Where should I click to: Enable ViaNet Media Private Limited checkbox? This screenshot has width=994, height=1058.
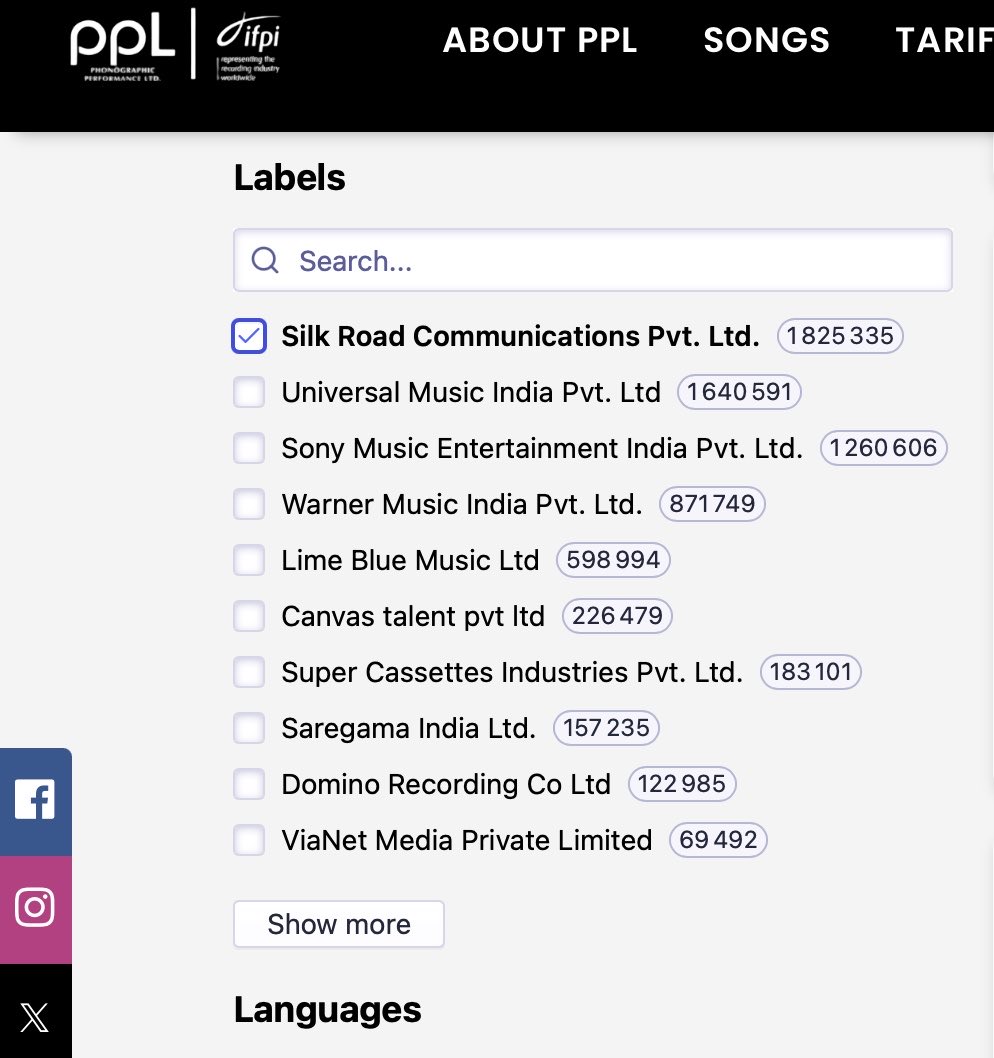pyautogui.click(x=249, y=840)
